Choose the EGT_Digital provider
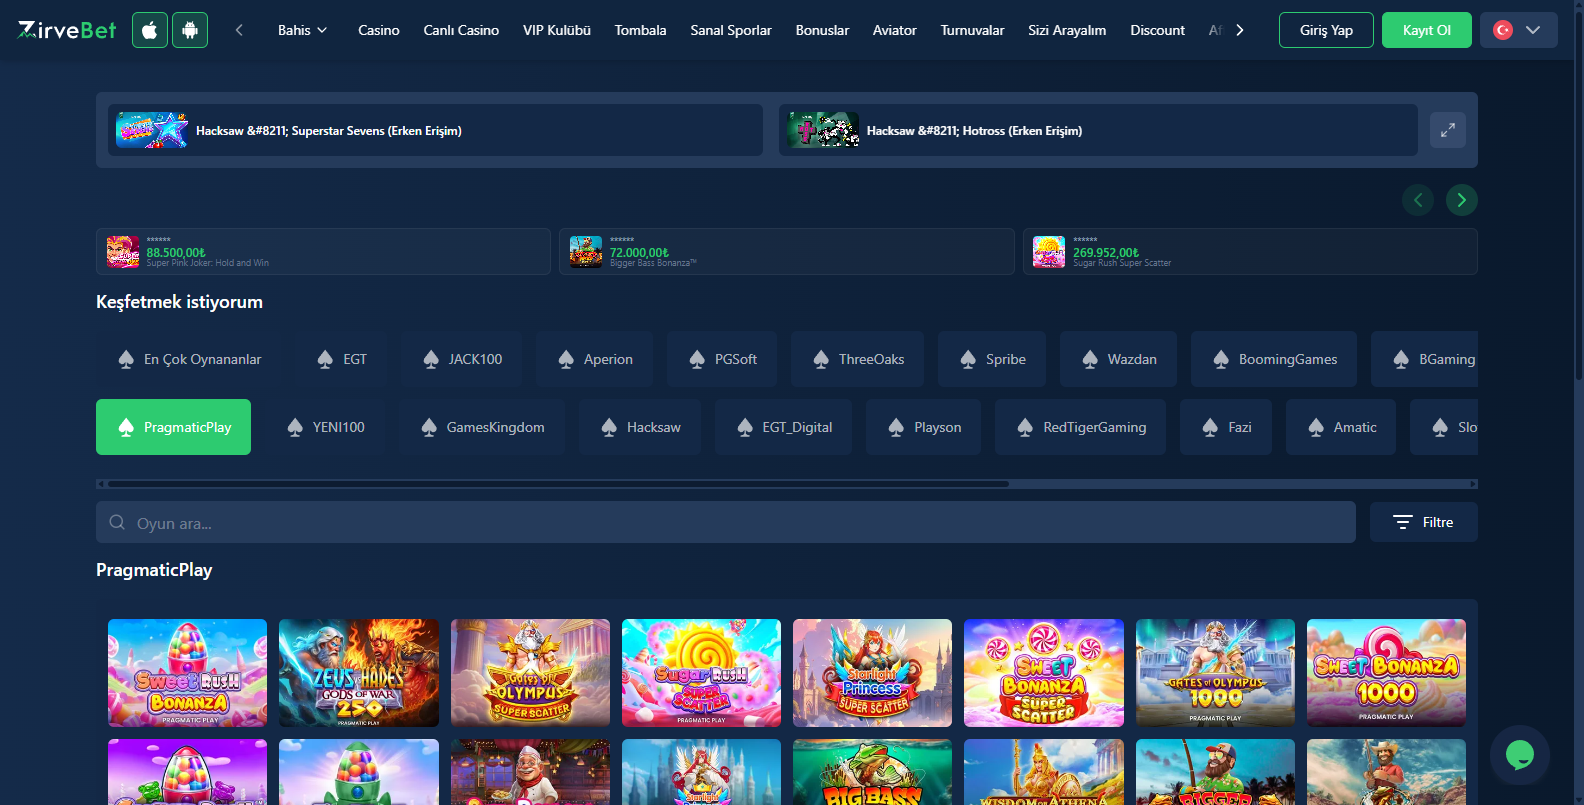Screen dimensions: 1584x805 (x=783, y=427)
